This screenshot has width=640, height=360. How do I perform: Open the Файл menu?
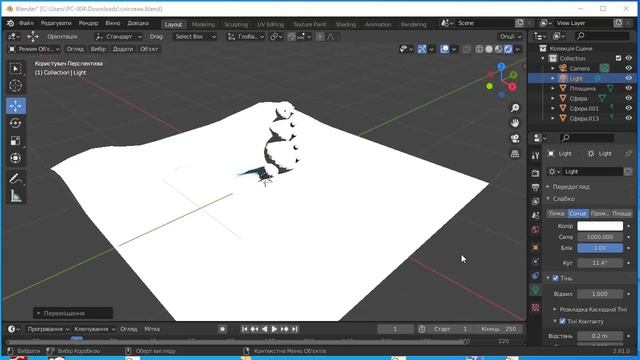(26, 23)
